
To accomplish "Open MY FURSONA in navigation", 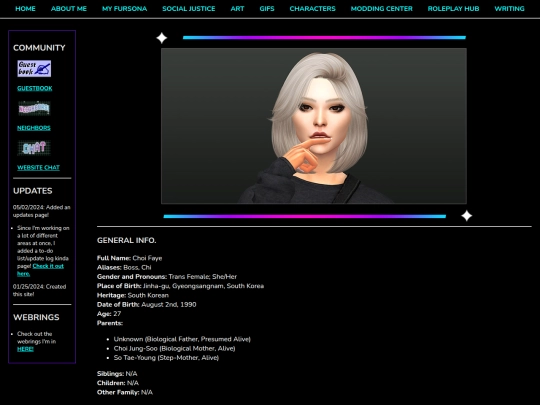I will 124,9.
